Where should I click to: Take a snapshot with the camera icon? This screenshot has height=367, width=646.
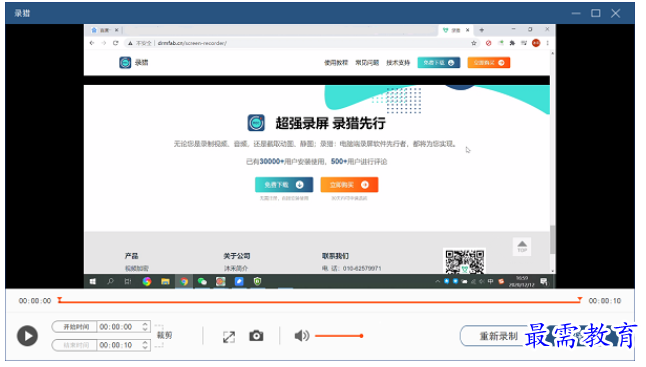click(256, 336)
